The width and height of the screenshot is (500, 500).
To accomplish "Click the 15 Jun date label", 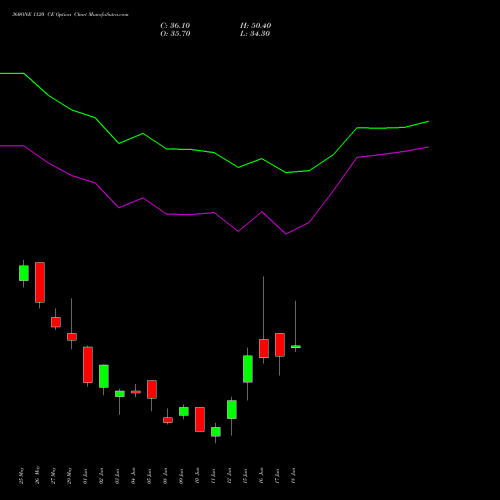I will [246, 476].
